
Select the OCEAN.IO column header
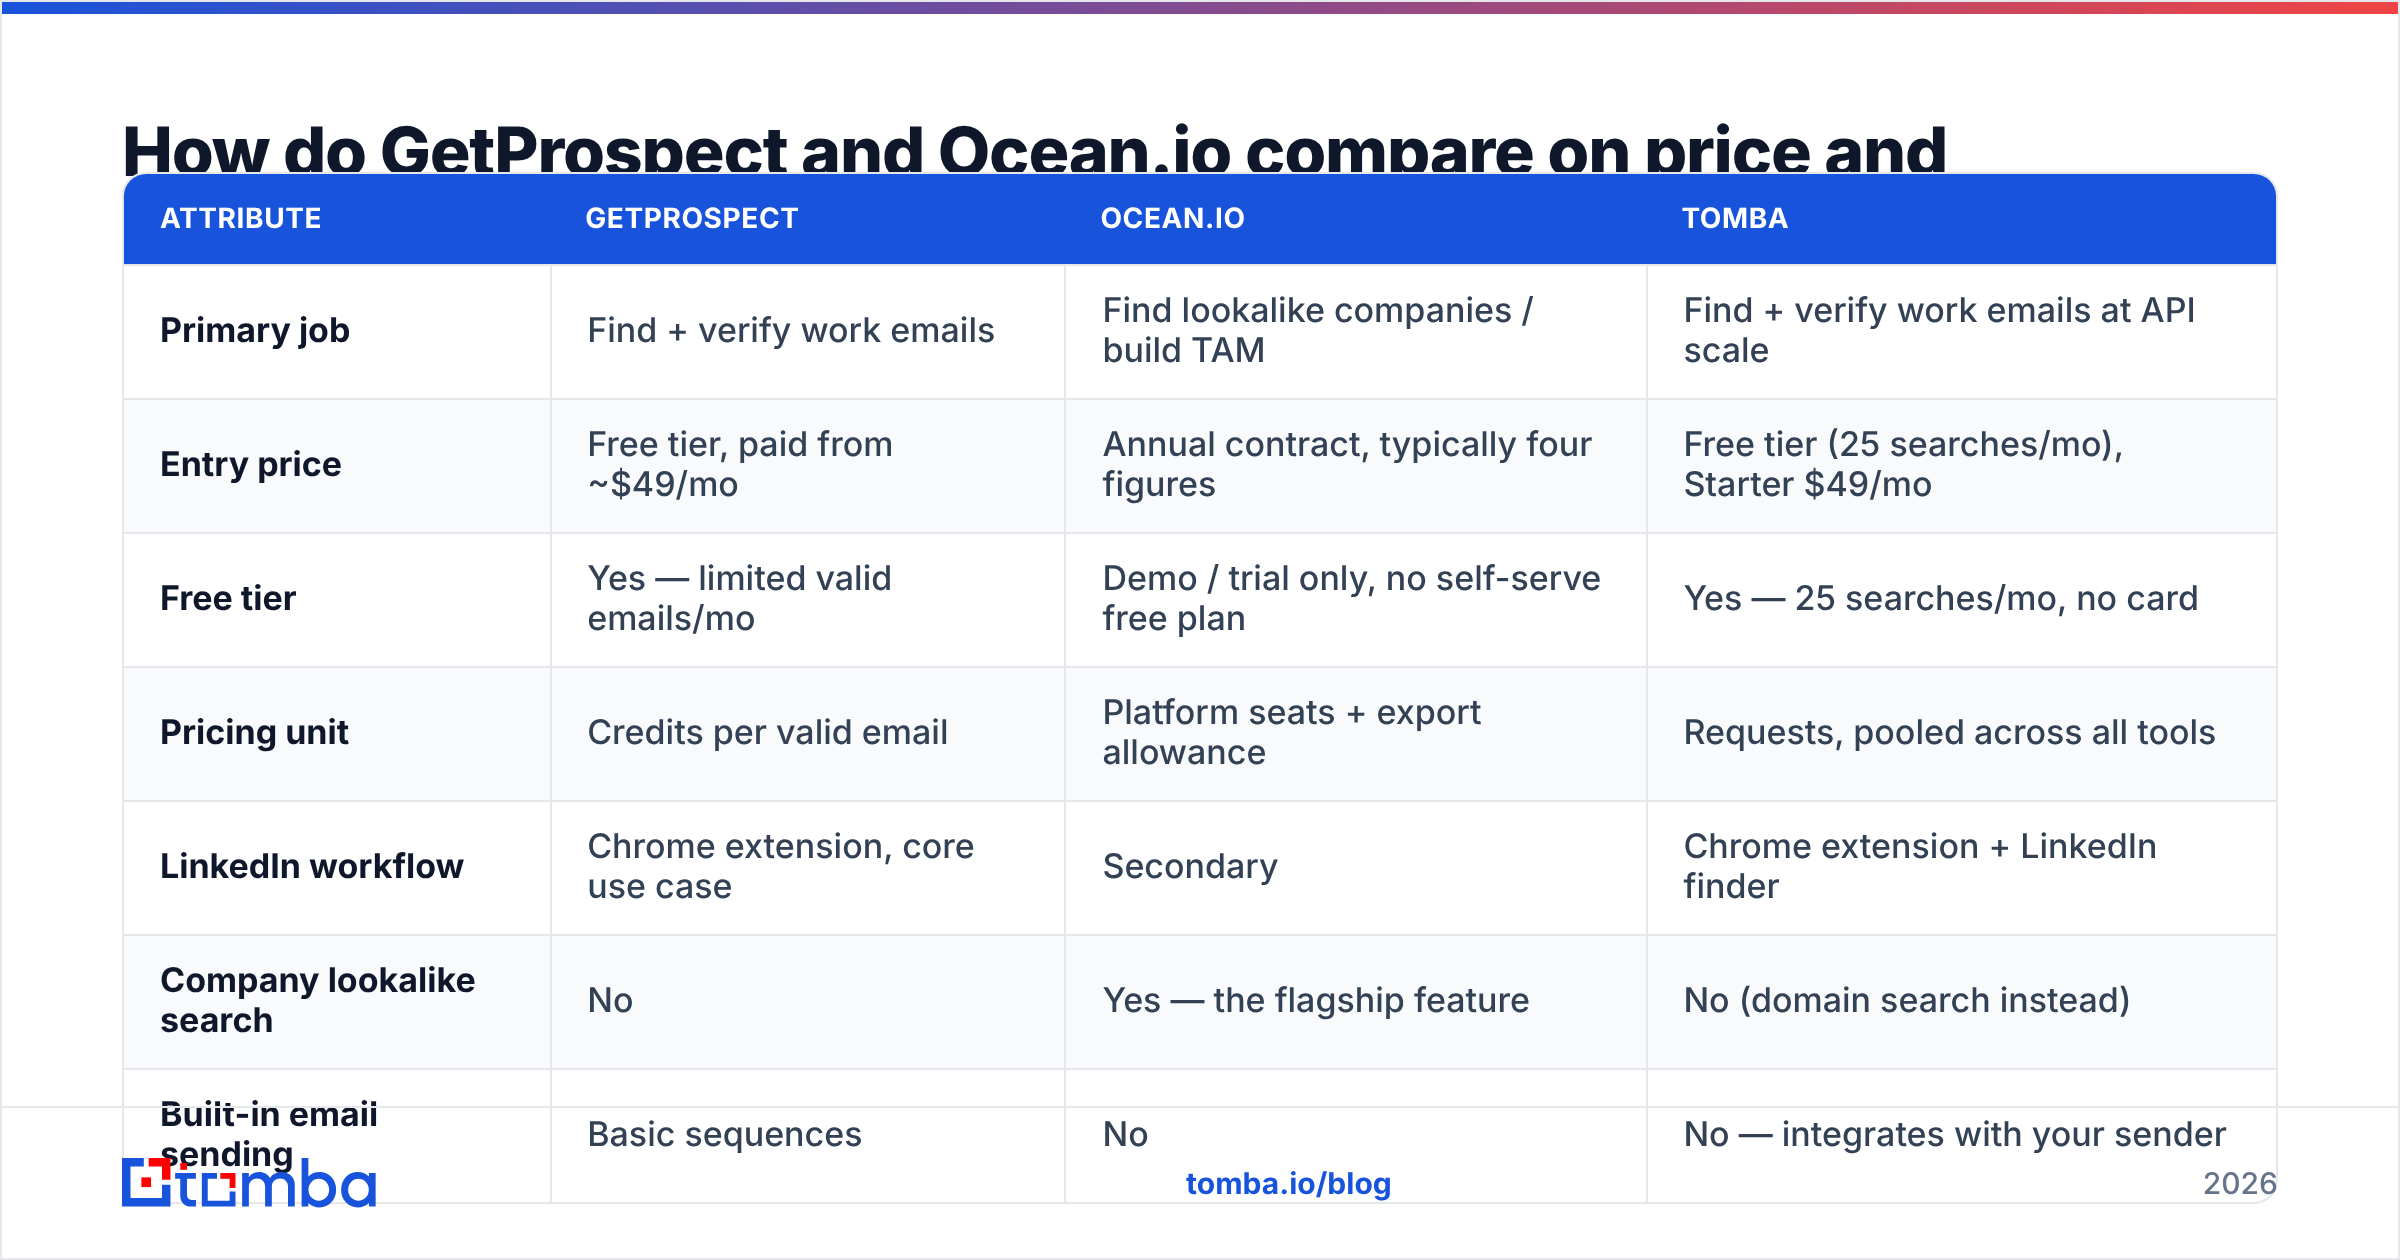[x=1173, y=219]
